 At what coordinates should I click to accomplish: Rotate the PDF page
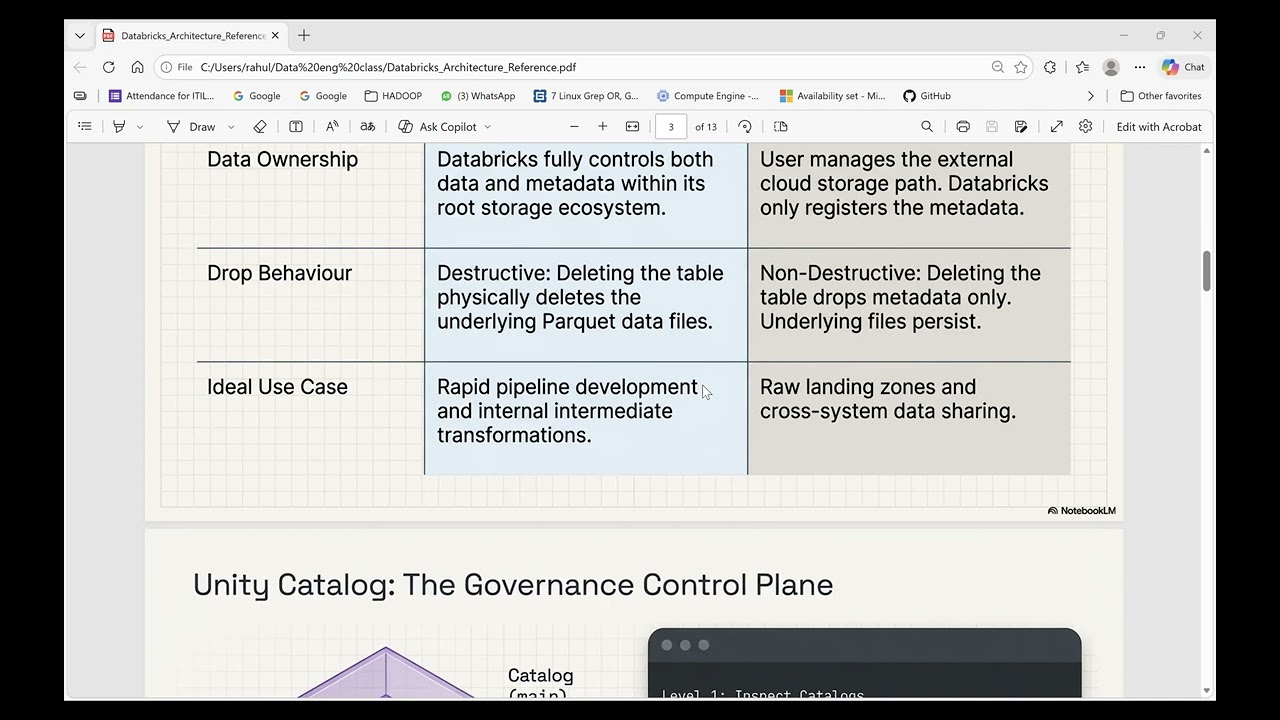point(745,127)
